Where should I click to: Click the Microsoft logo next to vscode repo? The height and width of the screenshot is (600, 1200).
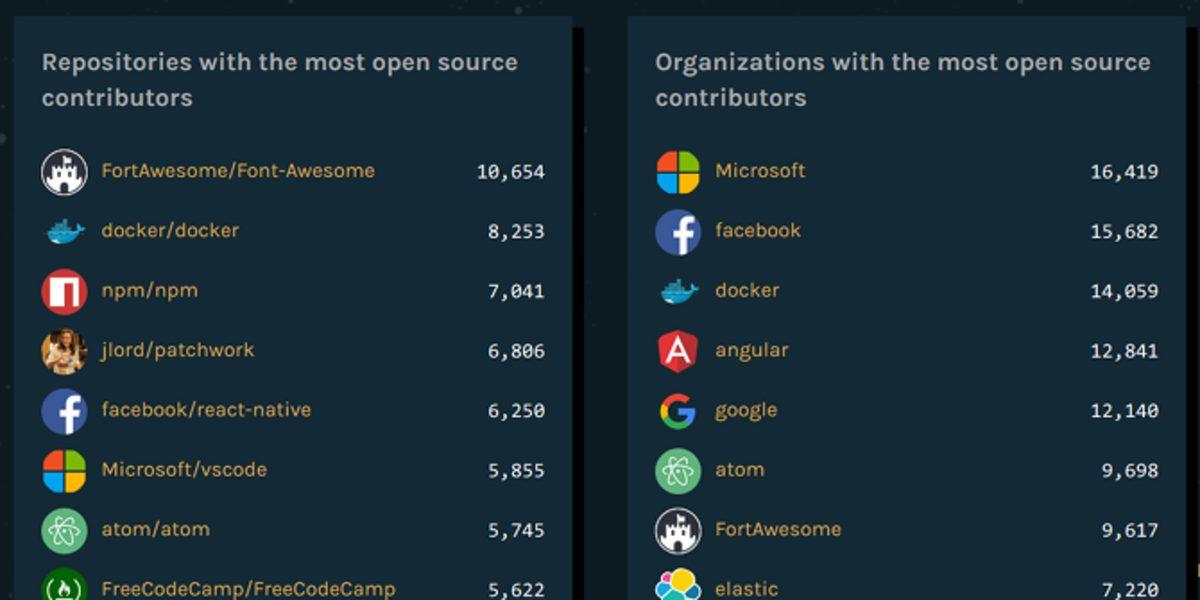(x=64, y=471)
